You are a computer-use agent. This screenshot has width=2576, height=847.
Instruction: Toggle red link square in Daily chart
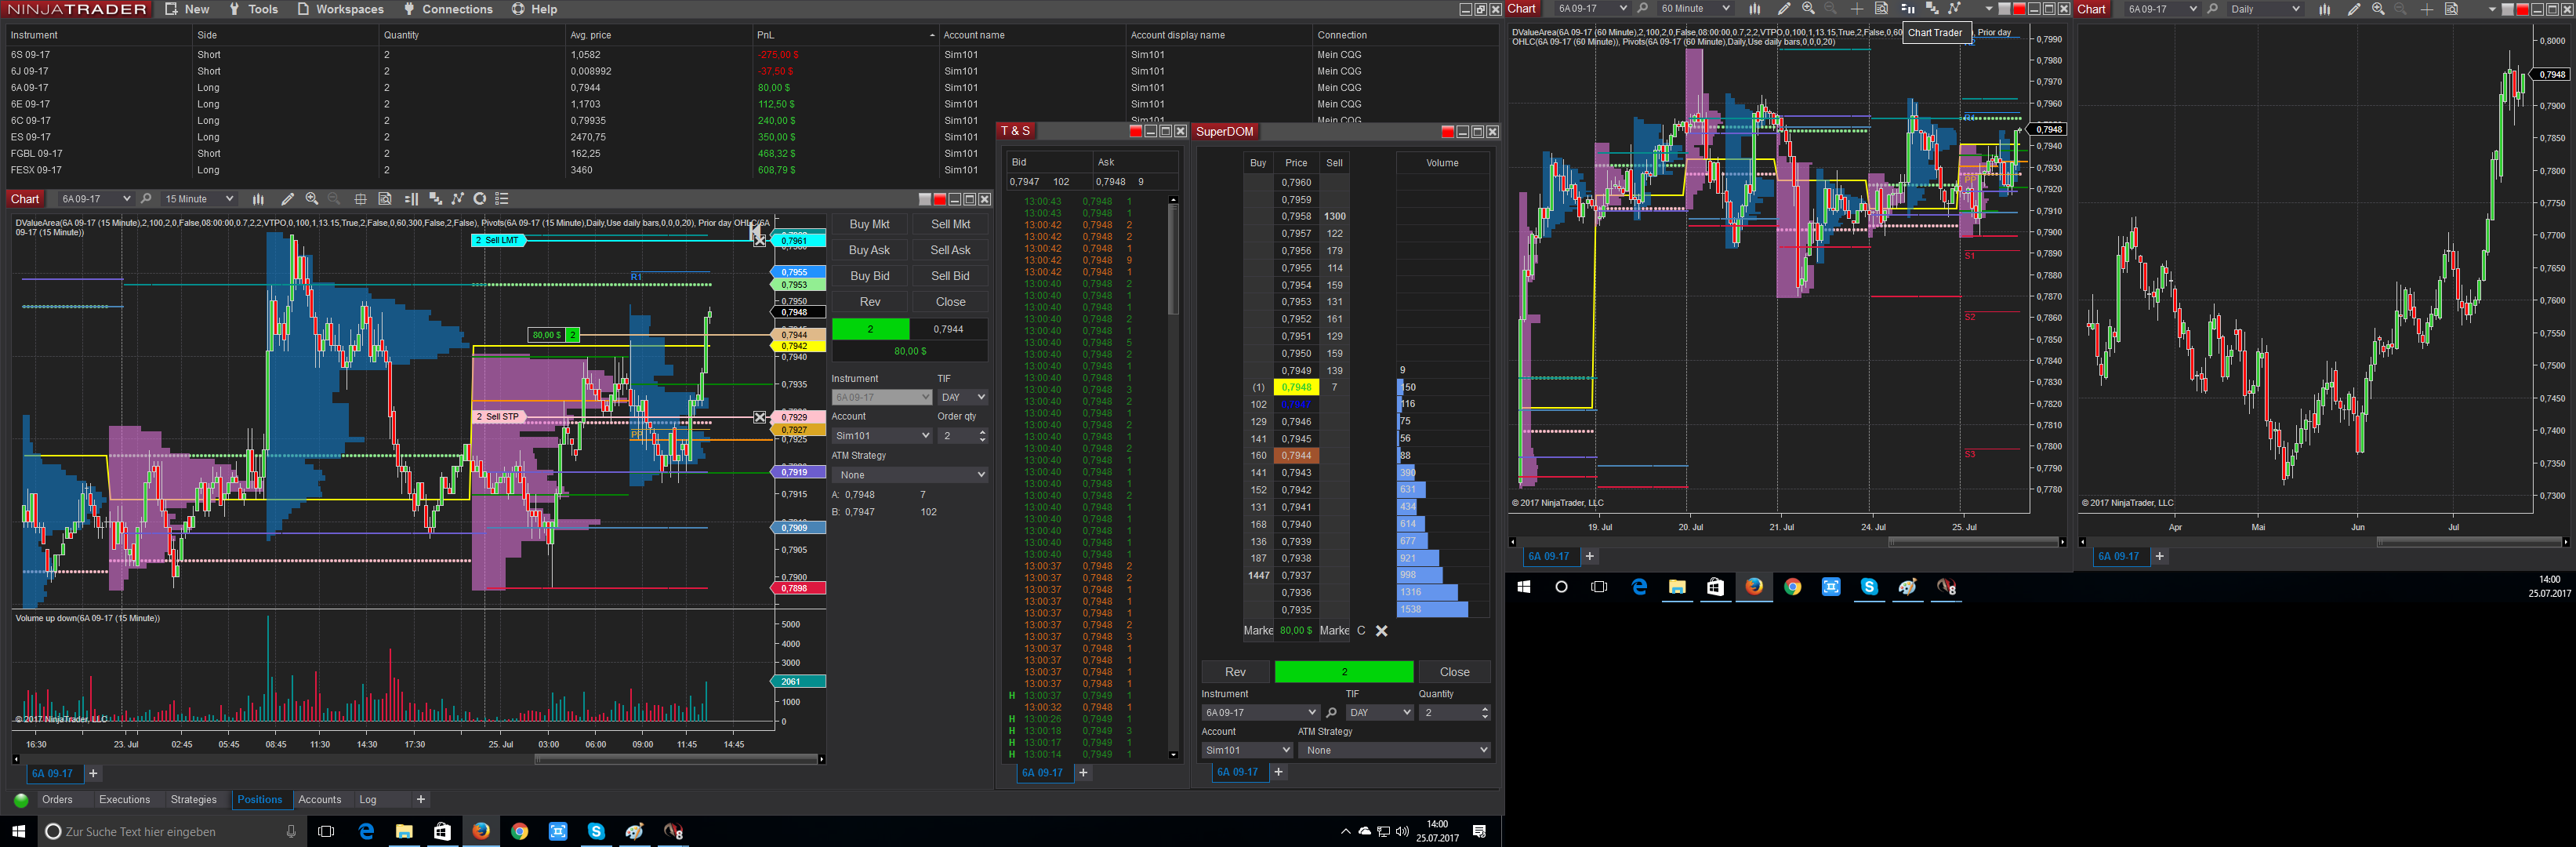[2522, 9]
